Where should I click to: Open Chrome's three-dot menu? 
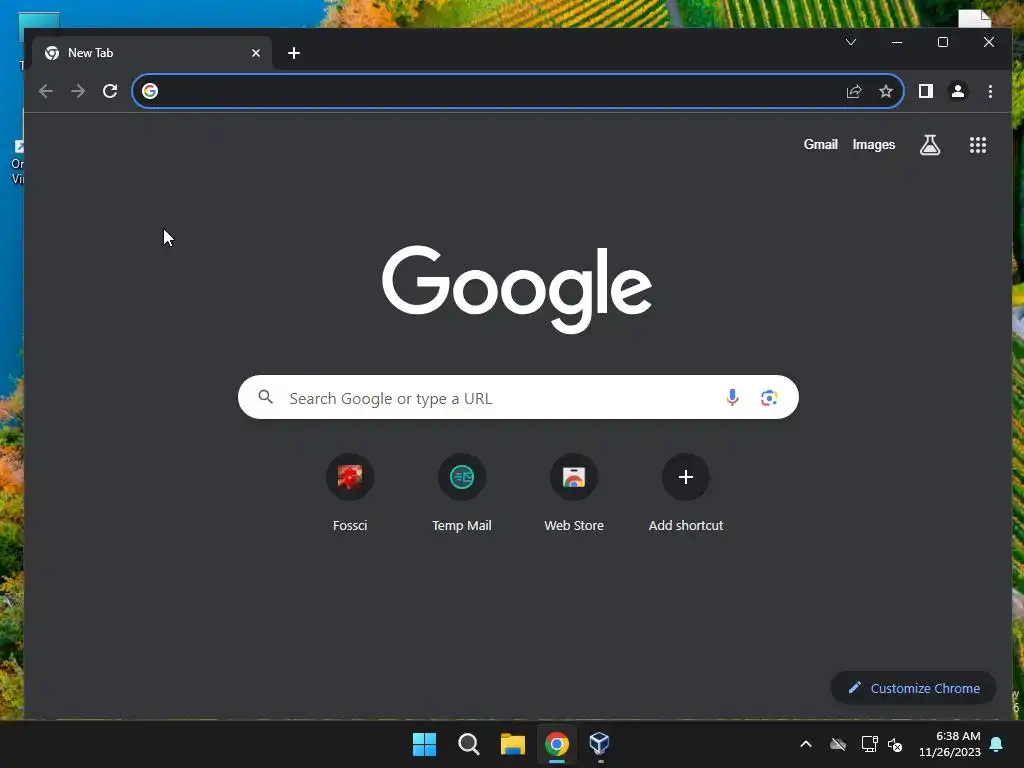pyautogui.click(x=990, y=91)
